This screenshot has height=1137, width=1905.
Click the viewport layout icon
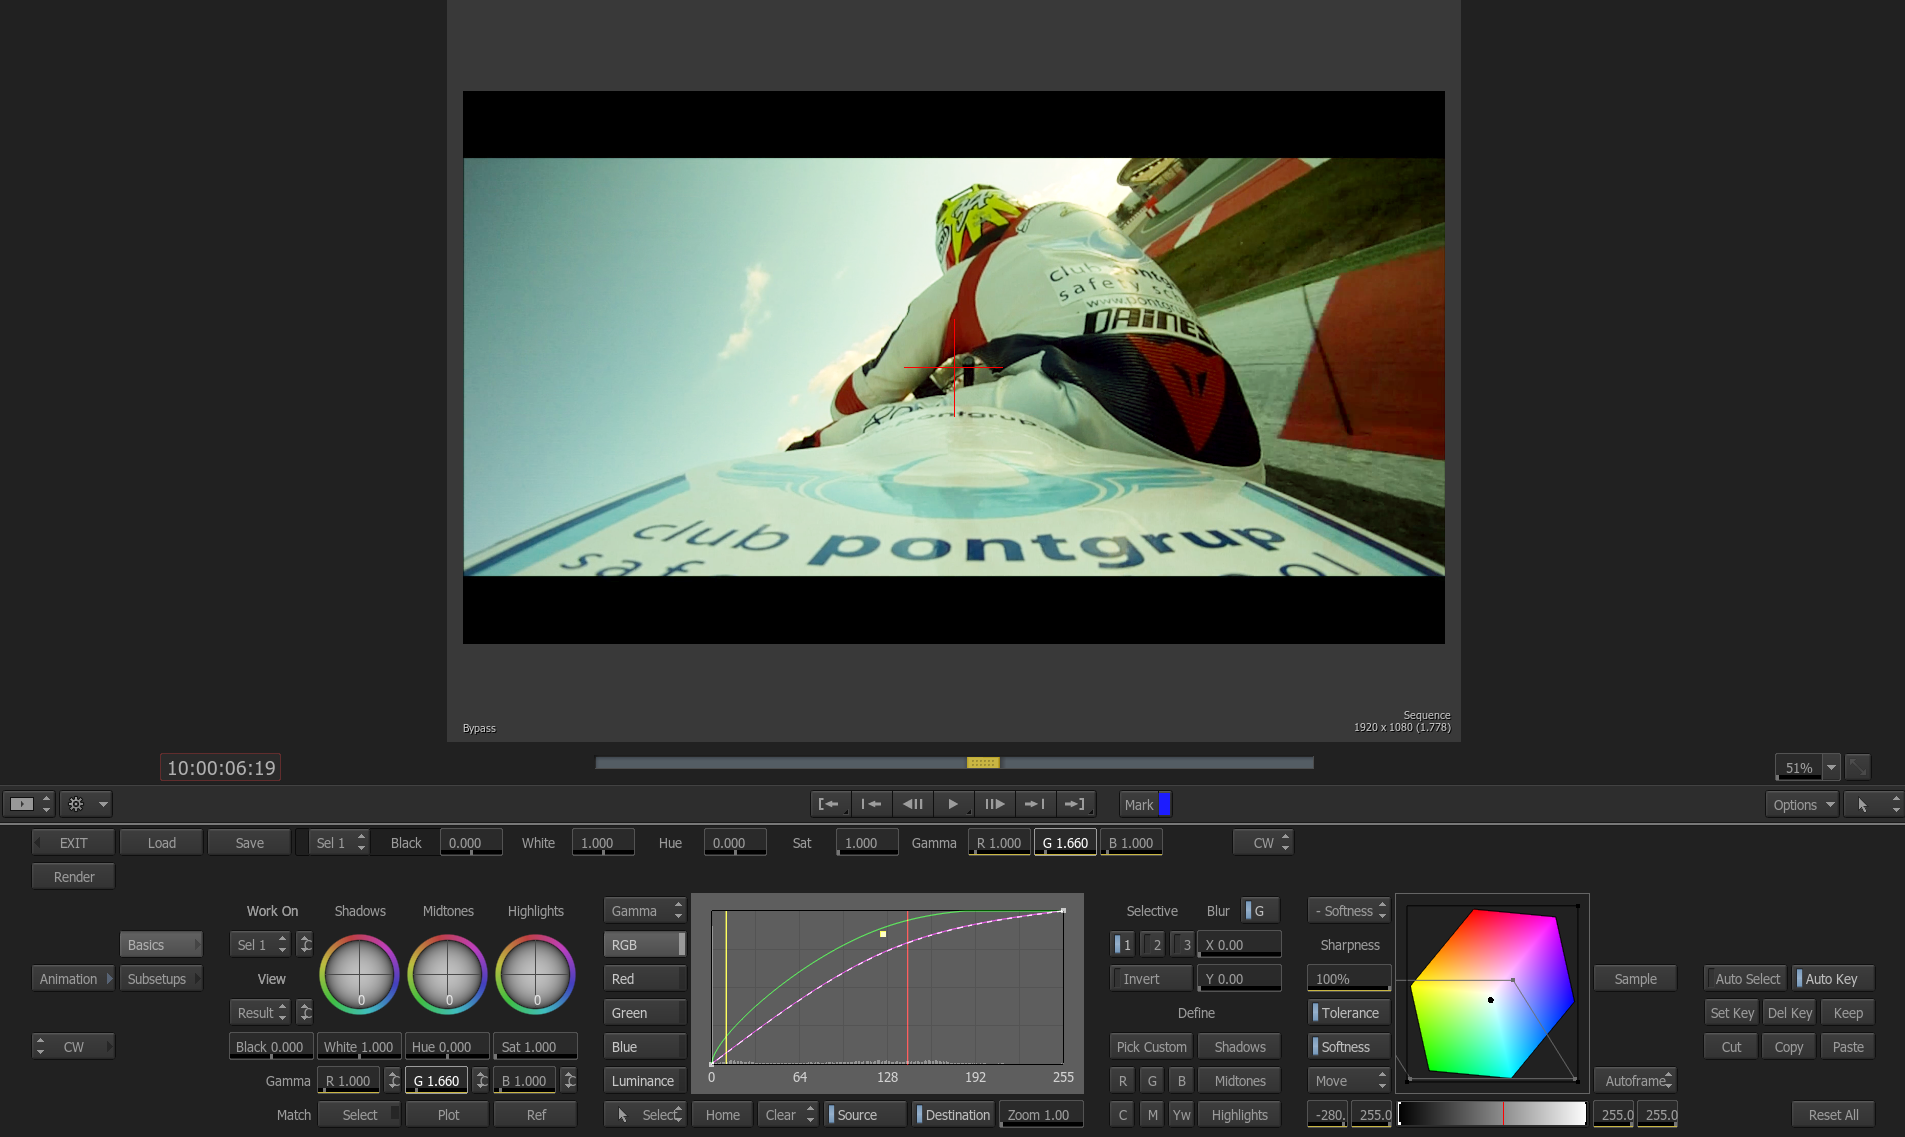(22, 804)
